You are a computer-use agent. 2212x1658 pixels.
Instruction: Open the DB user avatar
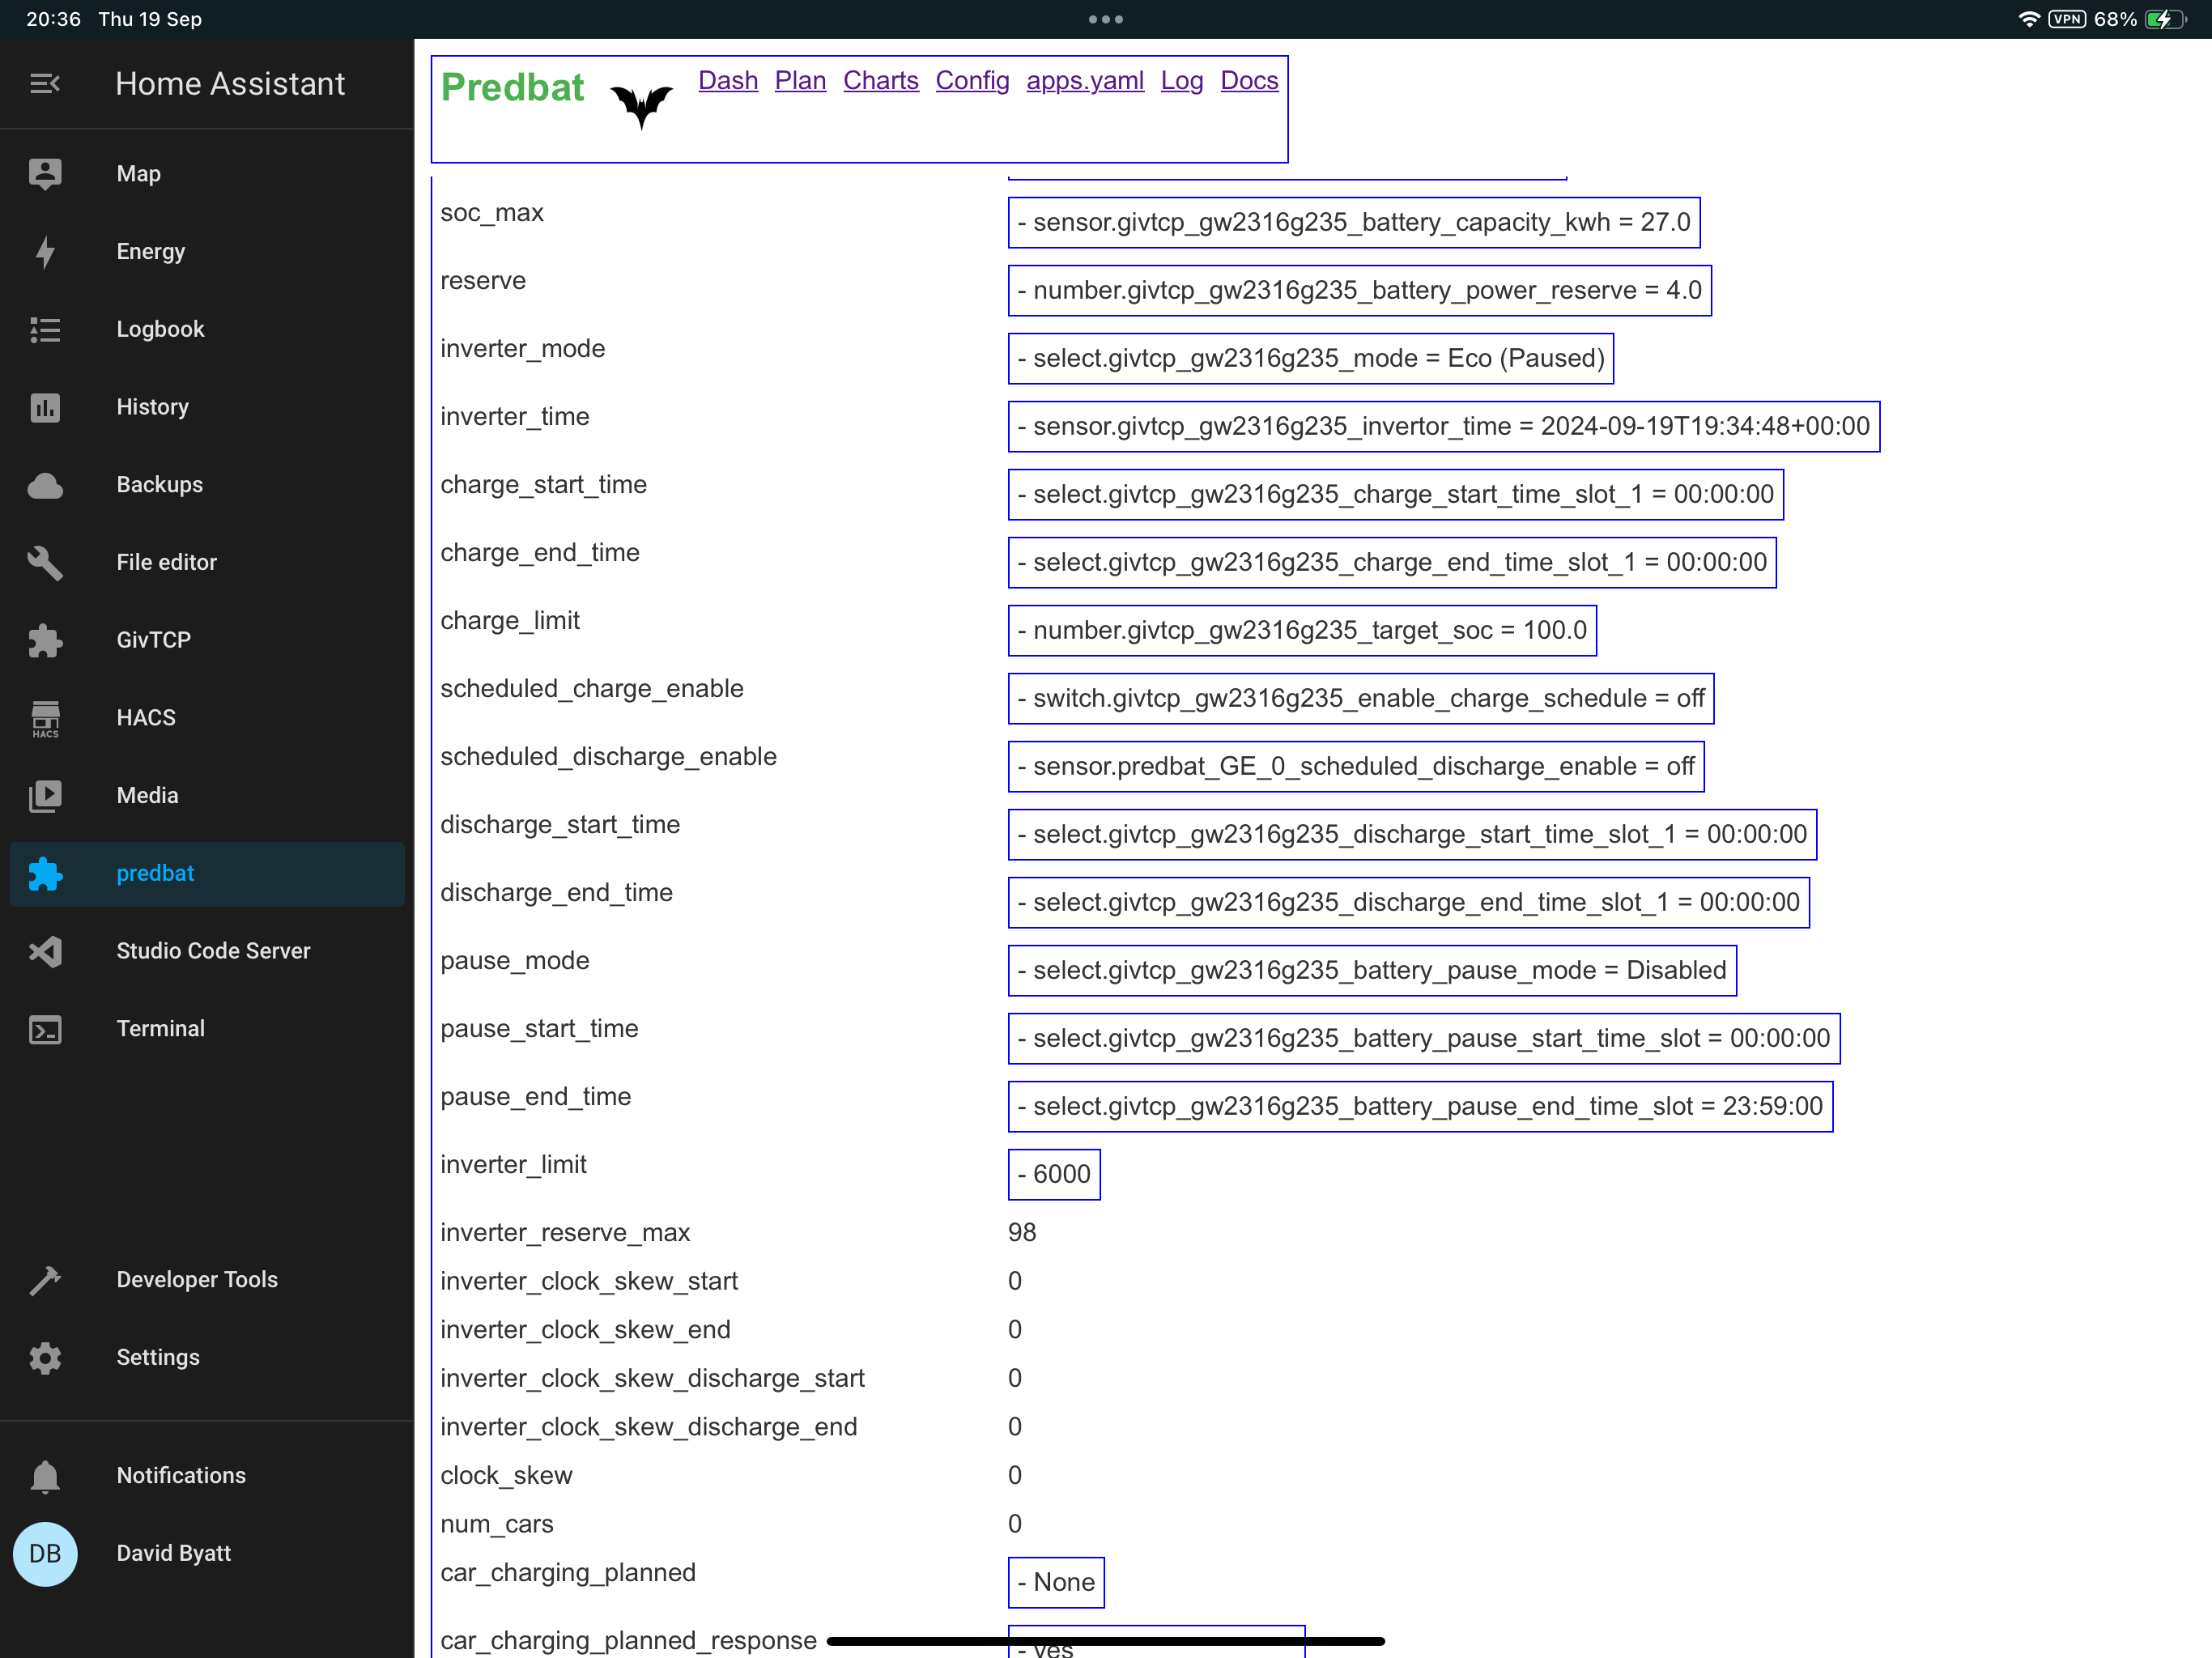click(x=45, y=1554)
